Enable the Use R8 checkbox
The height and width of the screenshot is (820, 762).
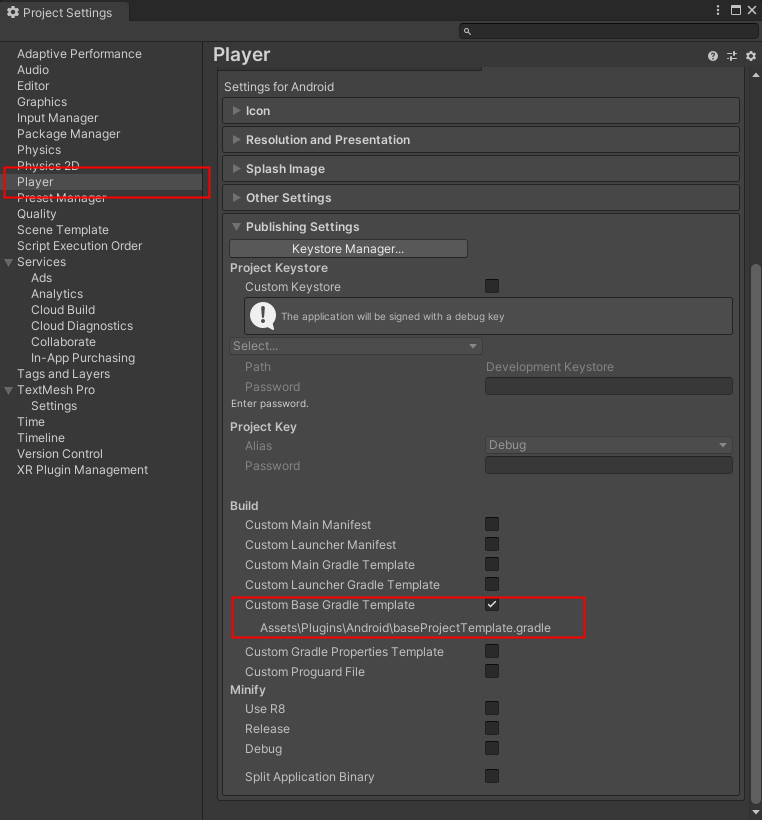point(491,708)
